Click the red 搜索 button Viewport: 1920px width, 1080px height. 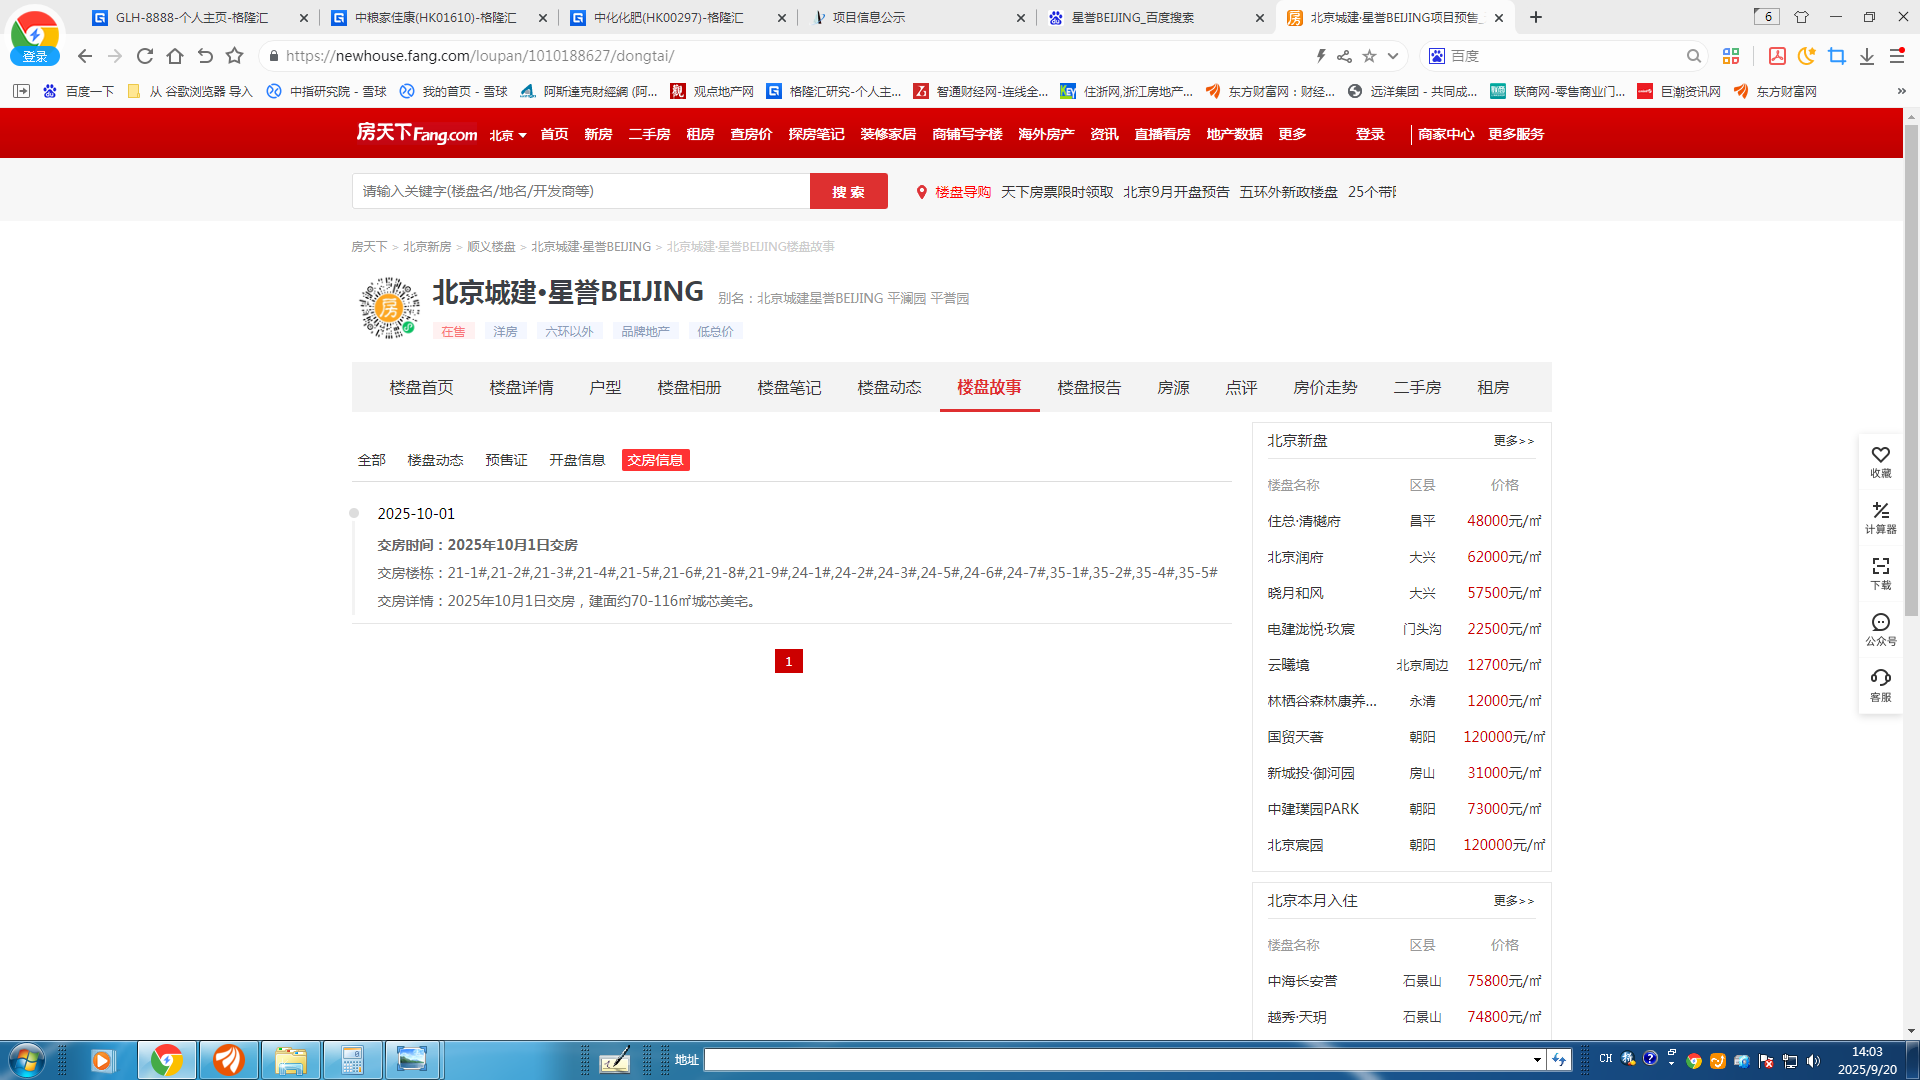(x=848, y=191)
